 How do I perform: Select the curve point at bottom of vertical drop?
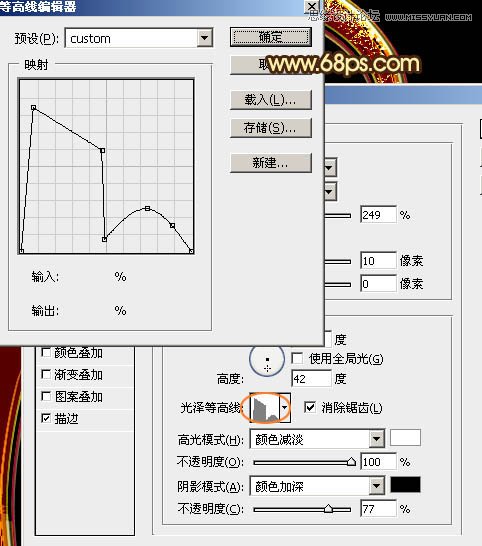coord(104,239)
